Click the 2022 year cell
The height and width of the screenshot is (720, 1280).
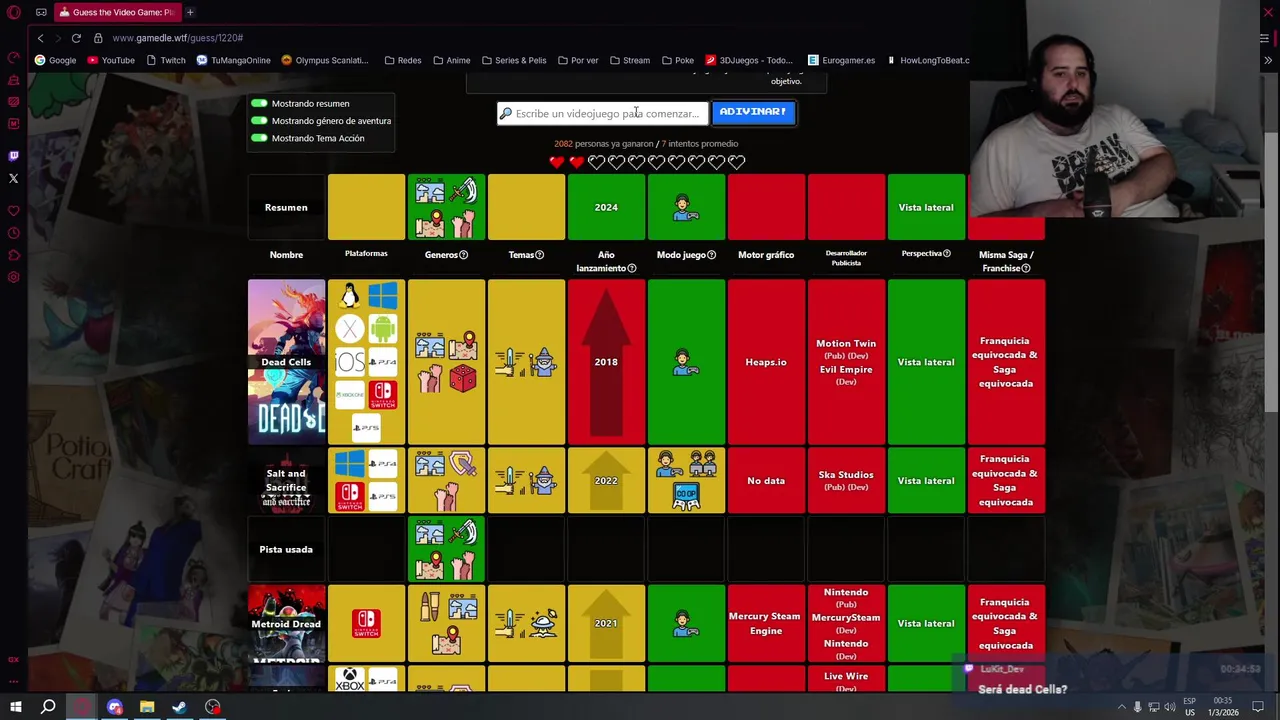(x=606, y=481)
